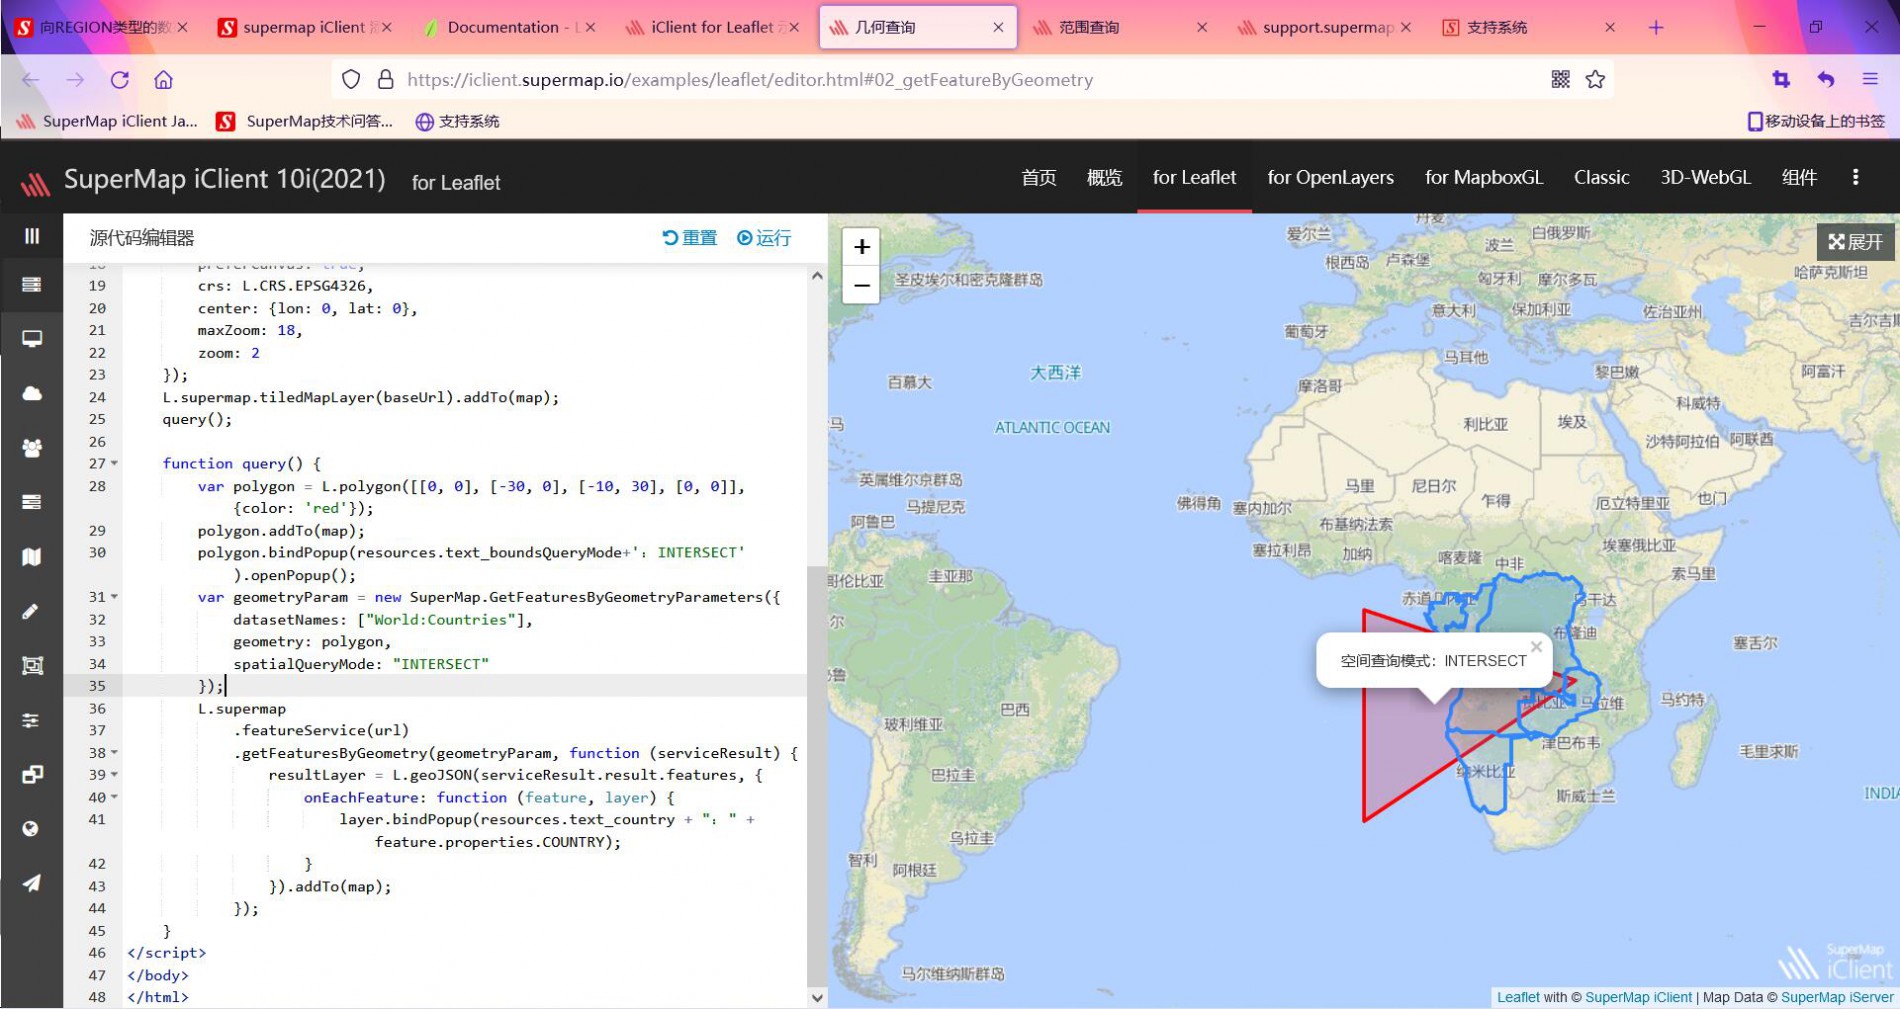The height and width of the screenshot is (1009, 1900).
Task: Open the server category icon in sidebar
Action: pyautogui.click(x=32, y=285)
